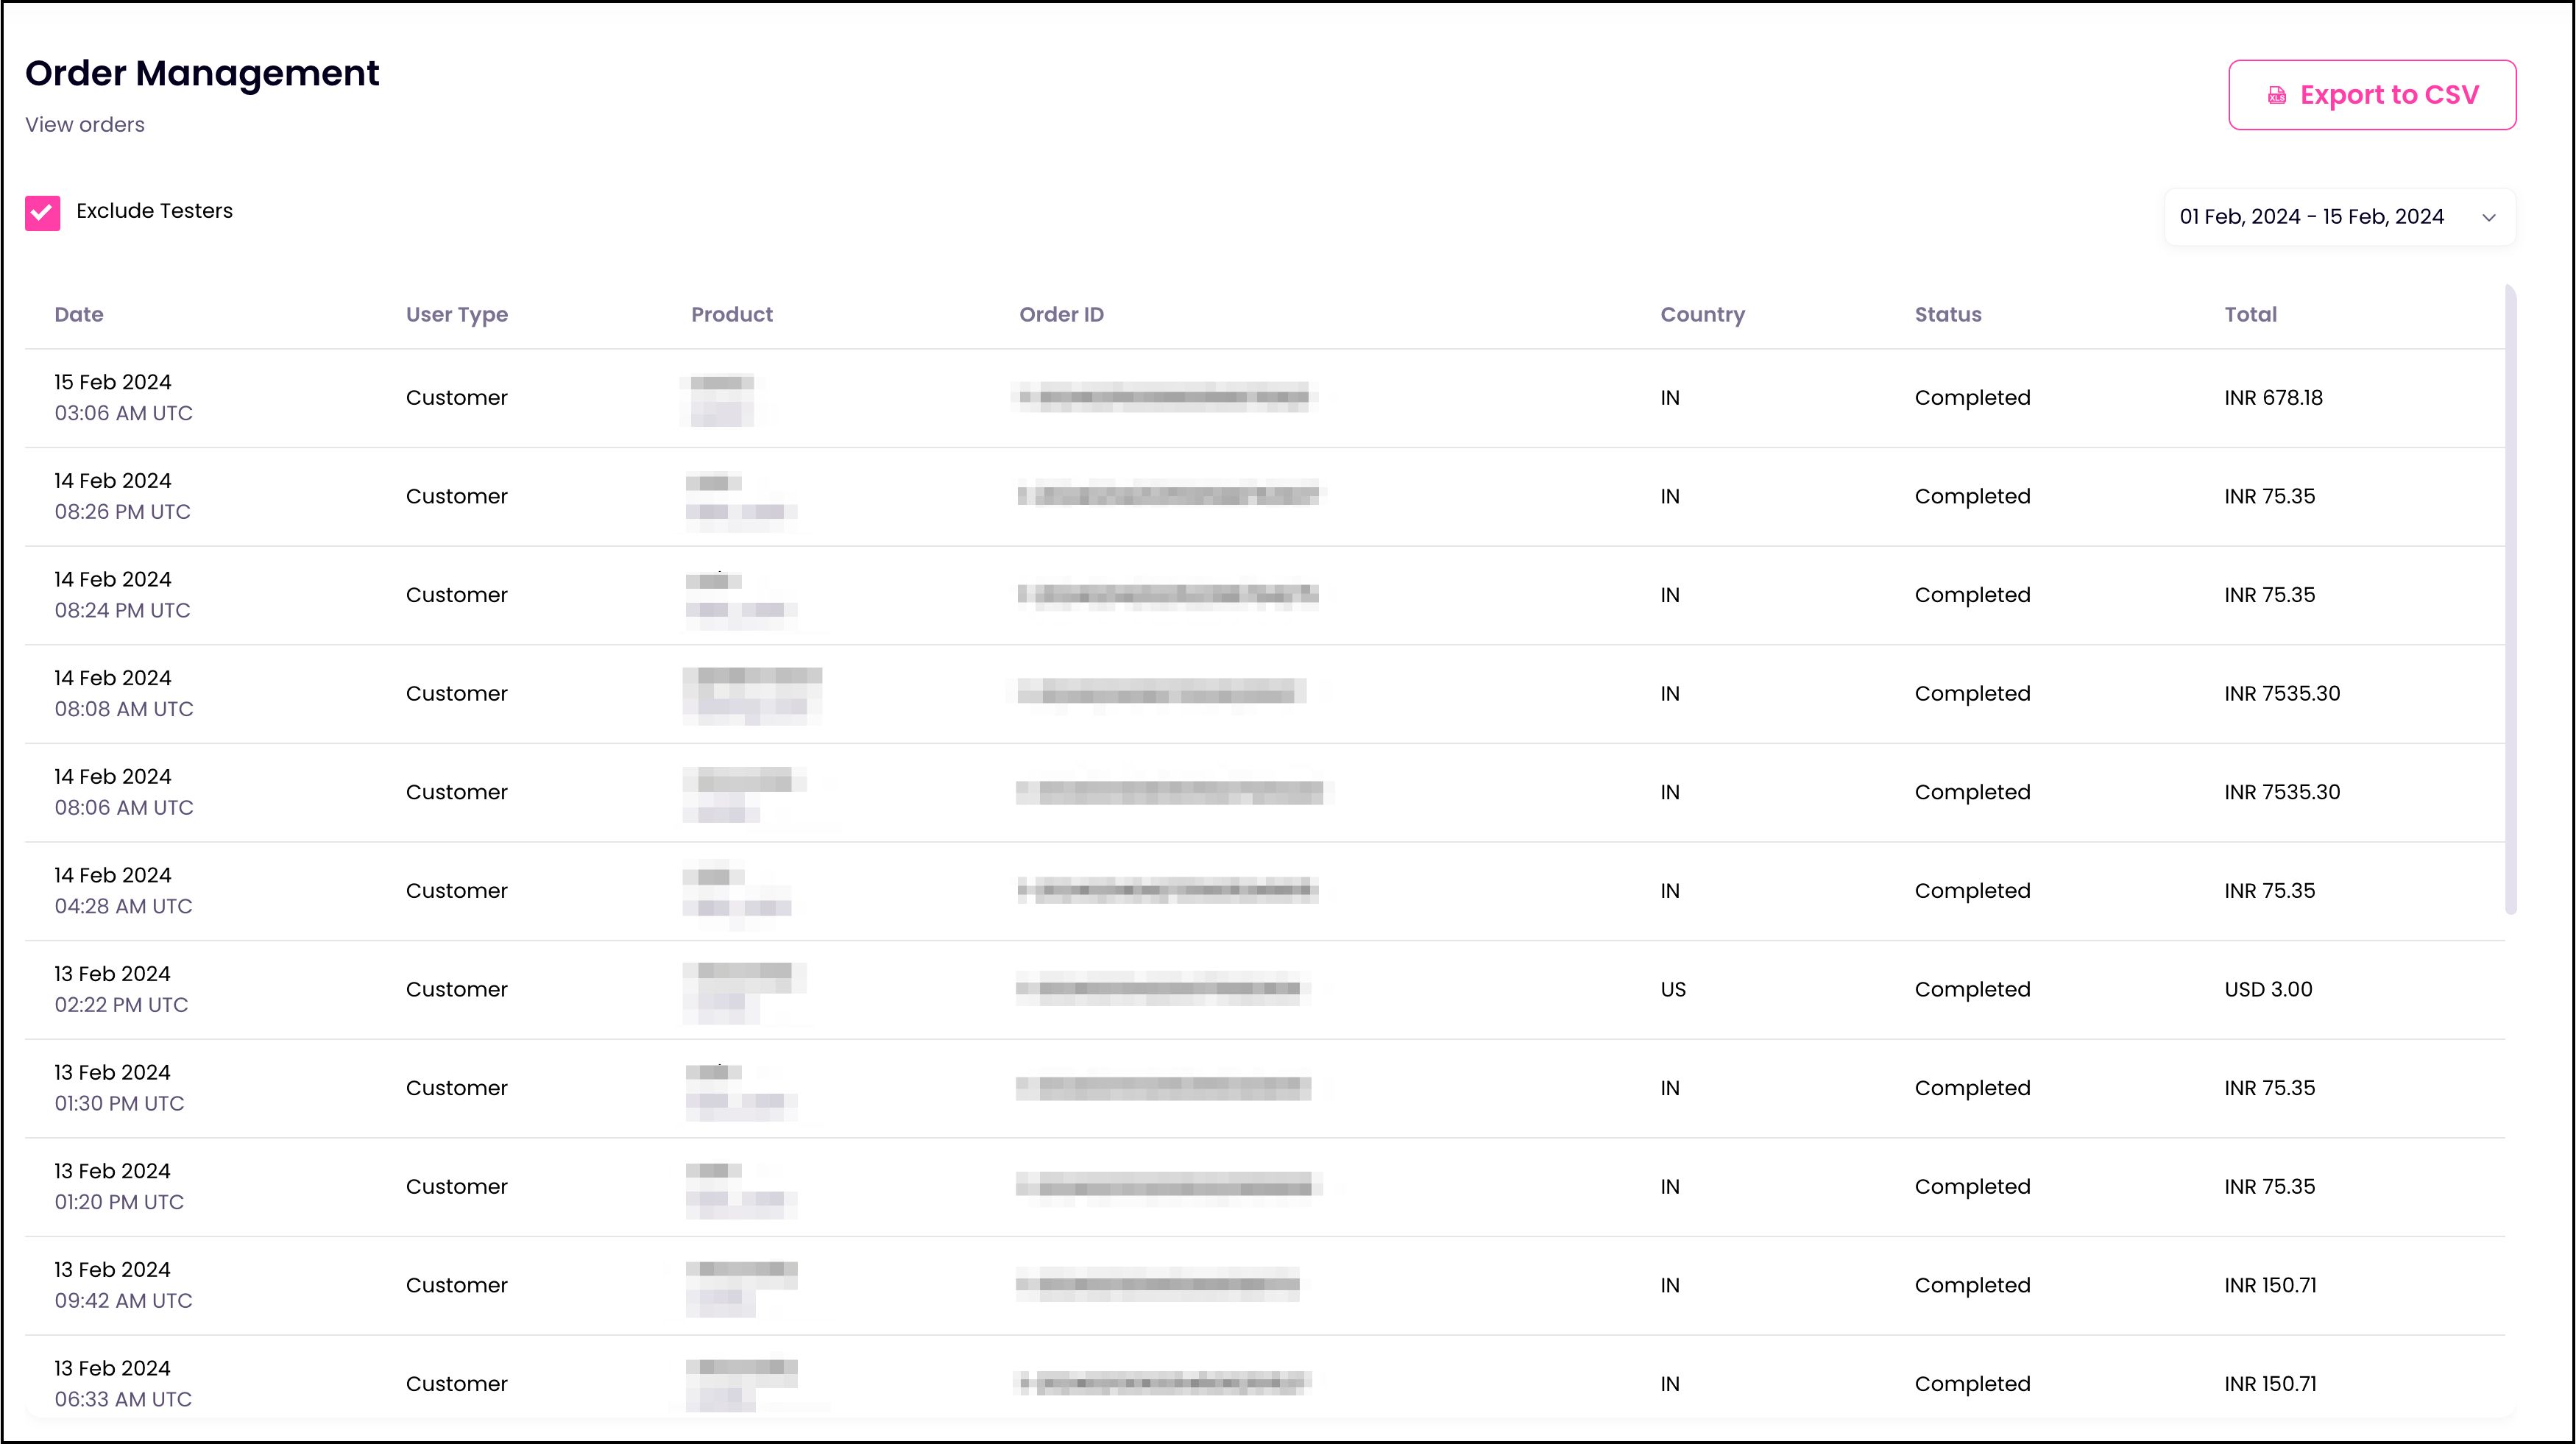
Task: Click the Product column header
Action: [732, 314]
